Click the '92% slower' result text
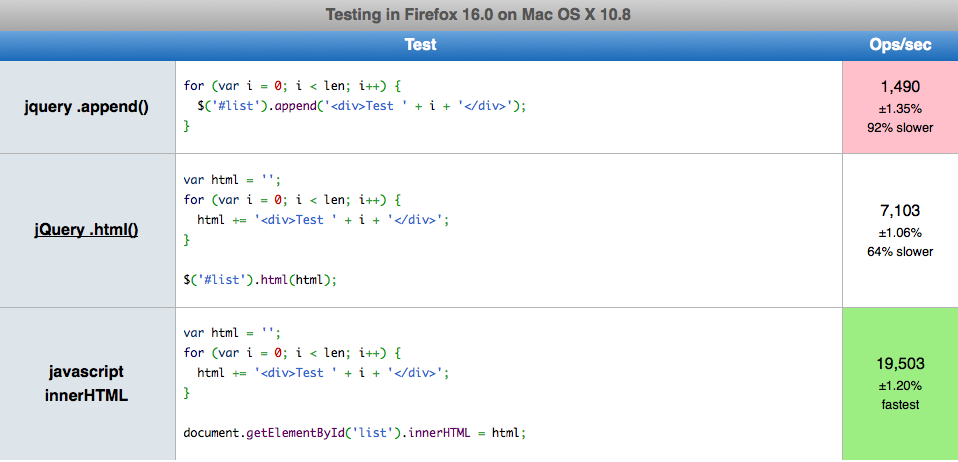This screenshot has width=958, height=462. 900,128
